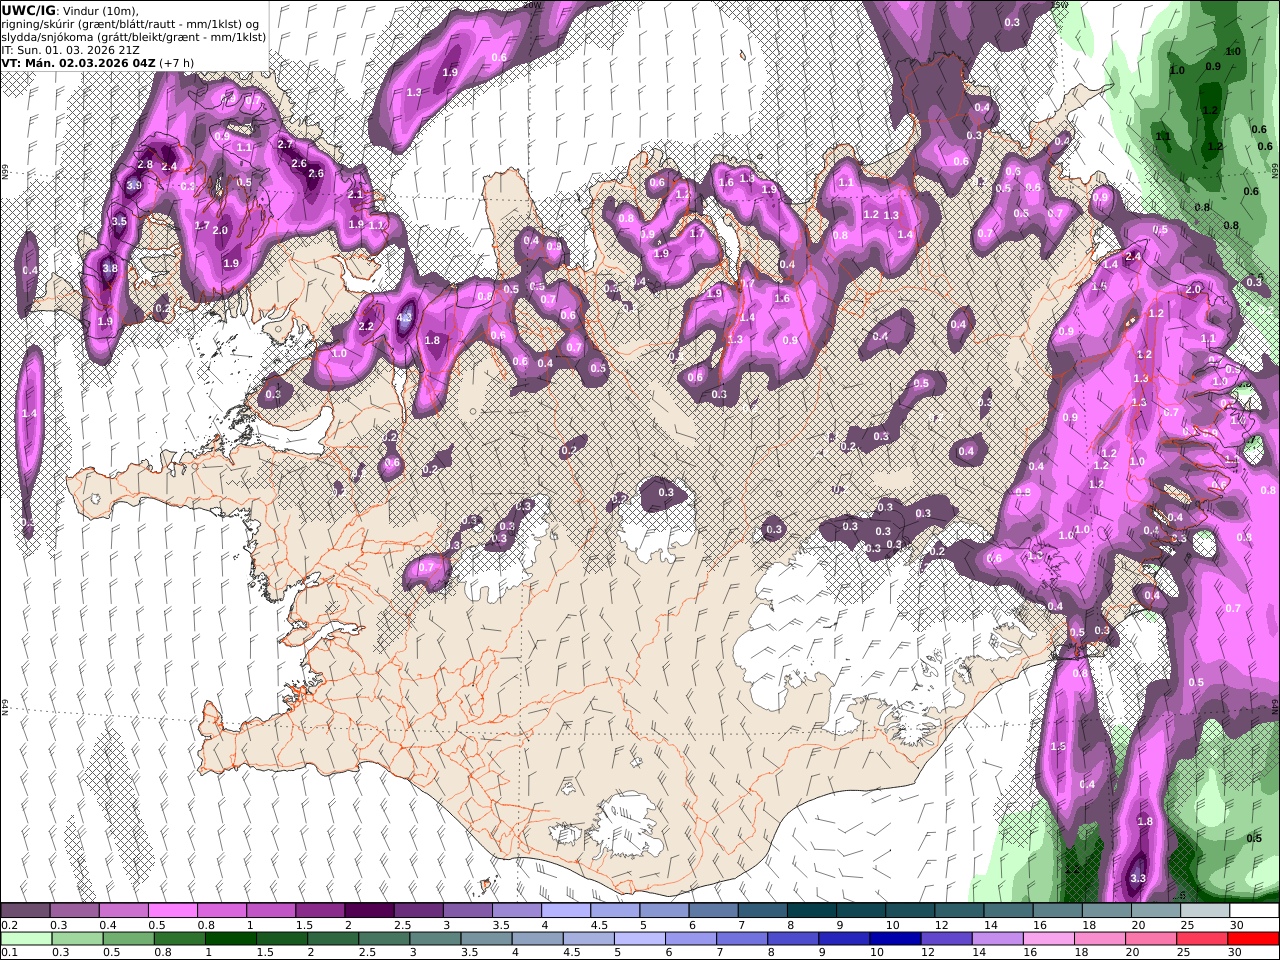Pick the dark mauve 0.2 swatch, upper legend
This screenshot has width=1280, height=960.
[25, 911]
